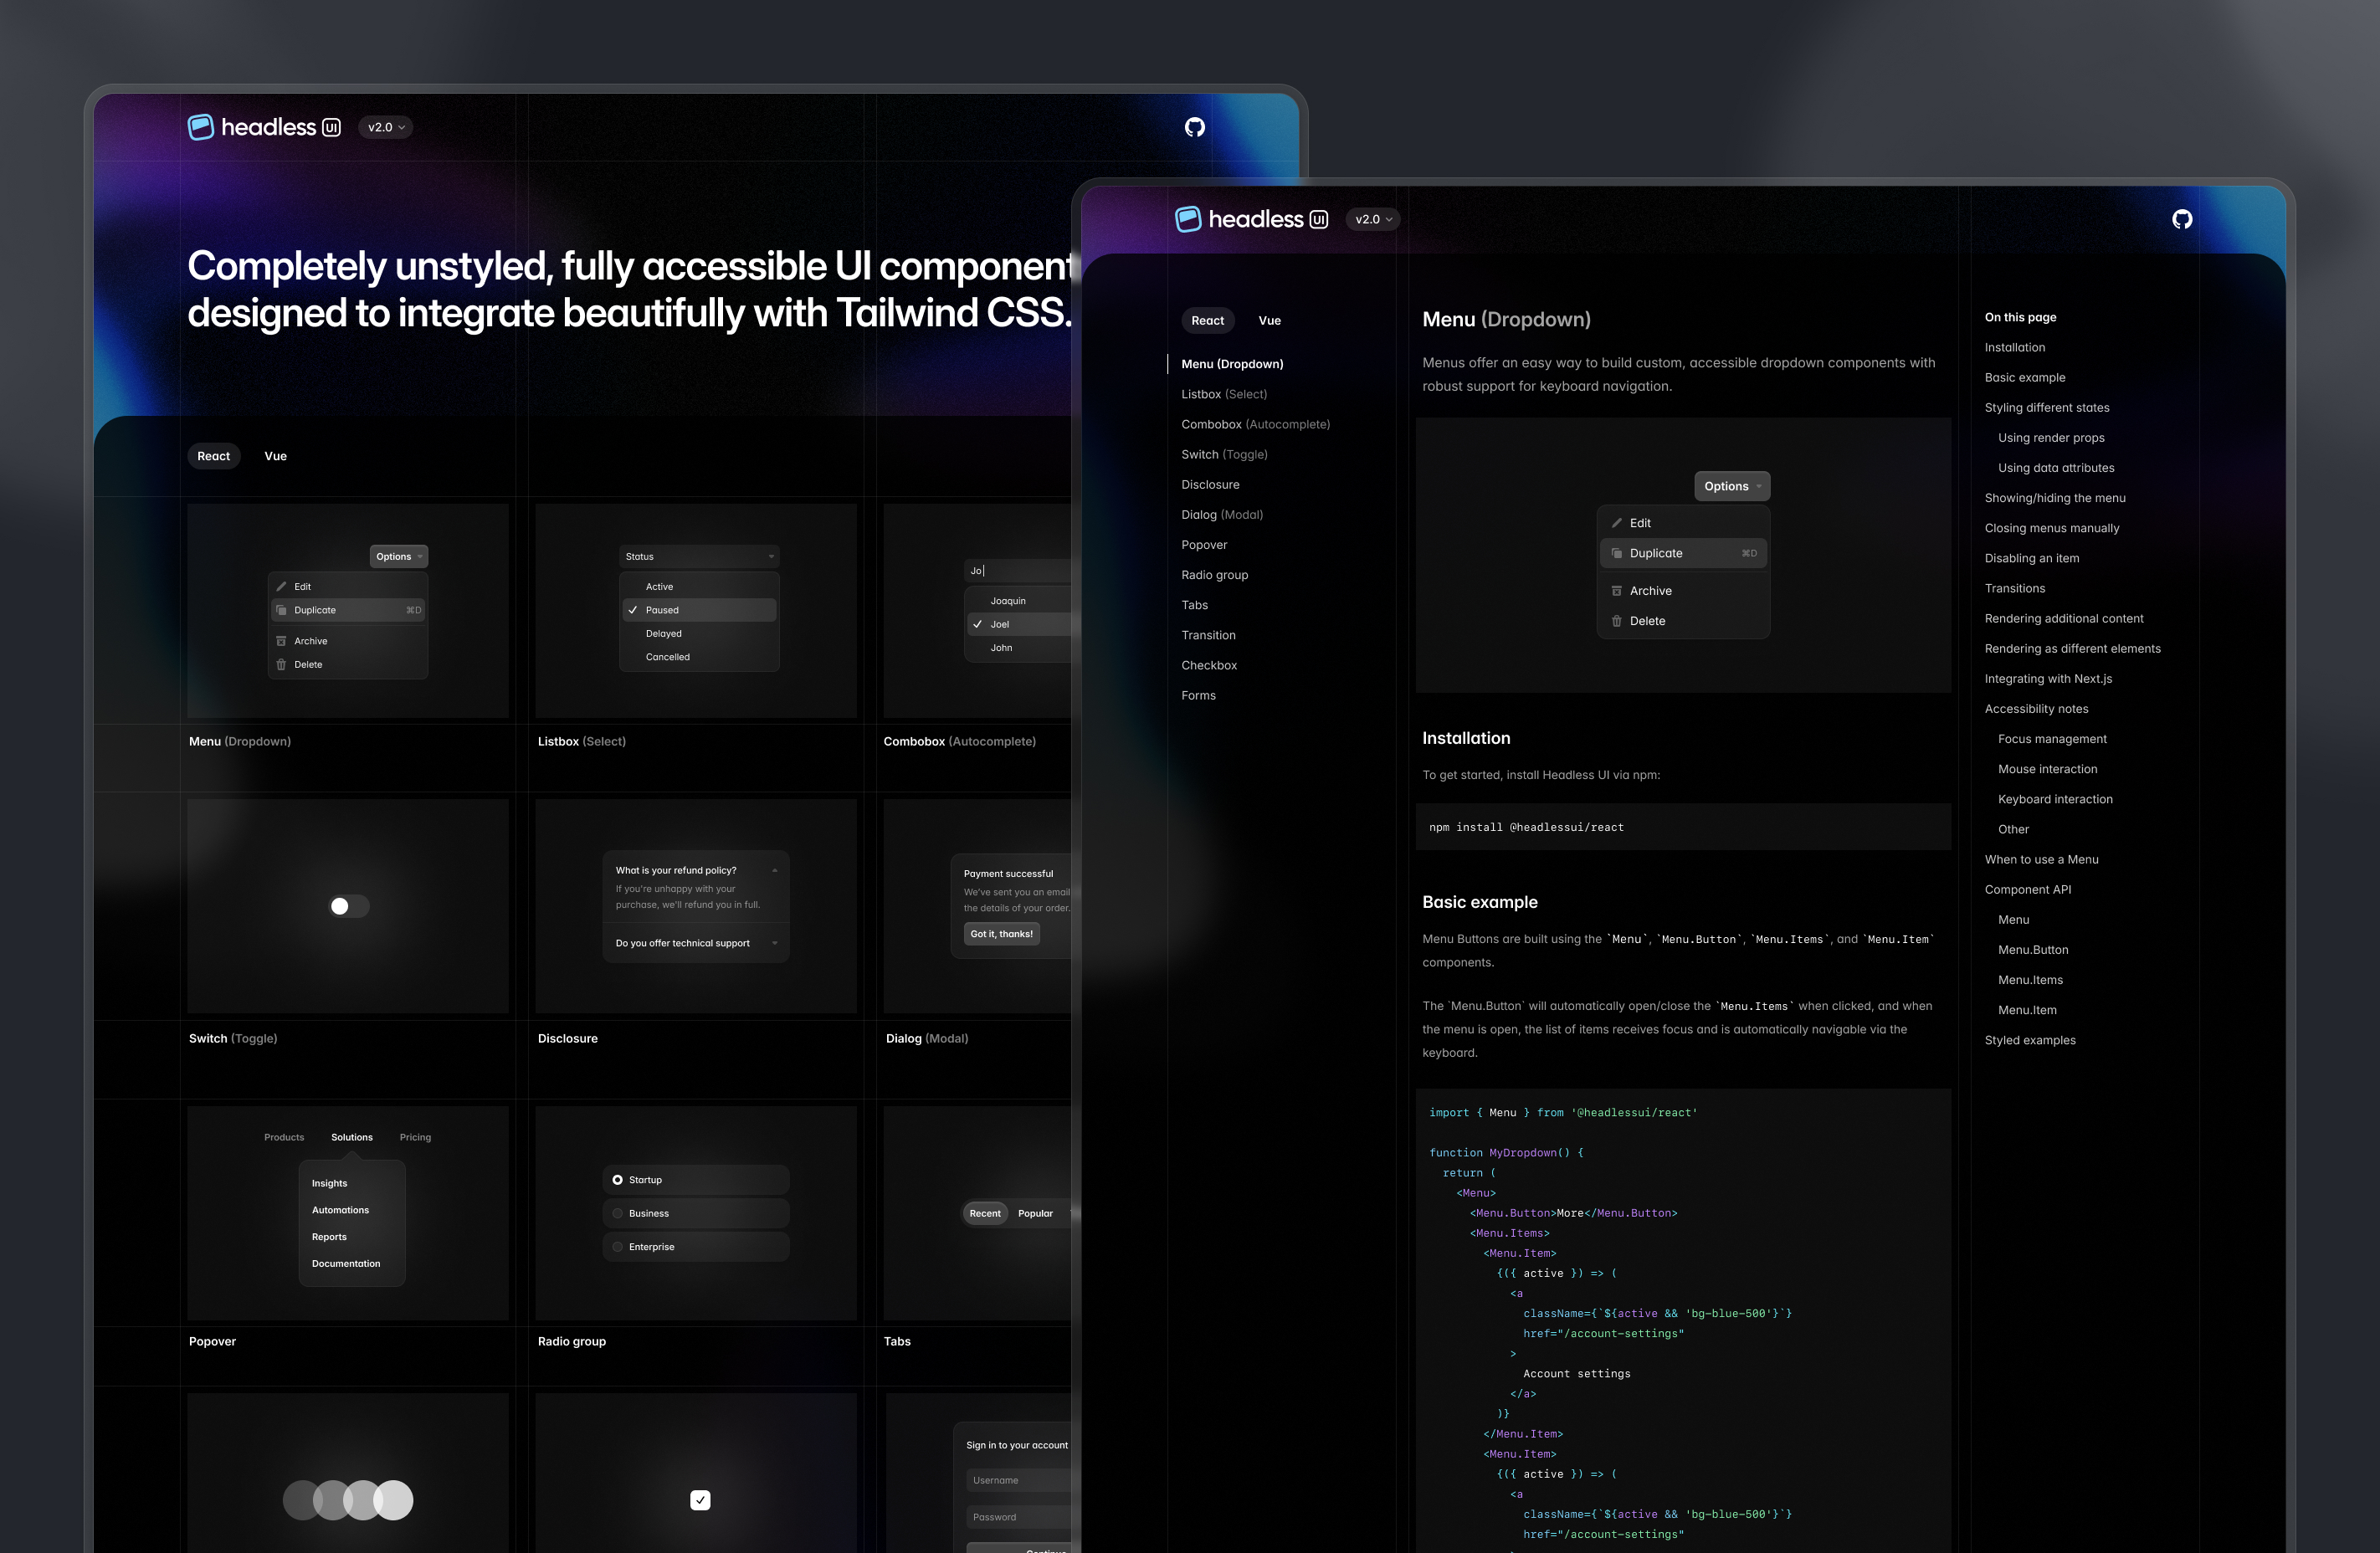Click pencil icon in homepage Menu card
The height and width of the screenshot is (1553, 2380).
coord(281,587)
